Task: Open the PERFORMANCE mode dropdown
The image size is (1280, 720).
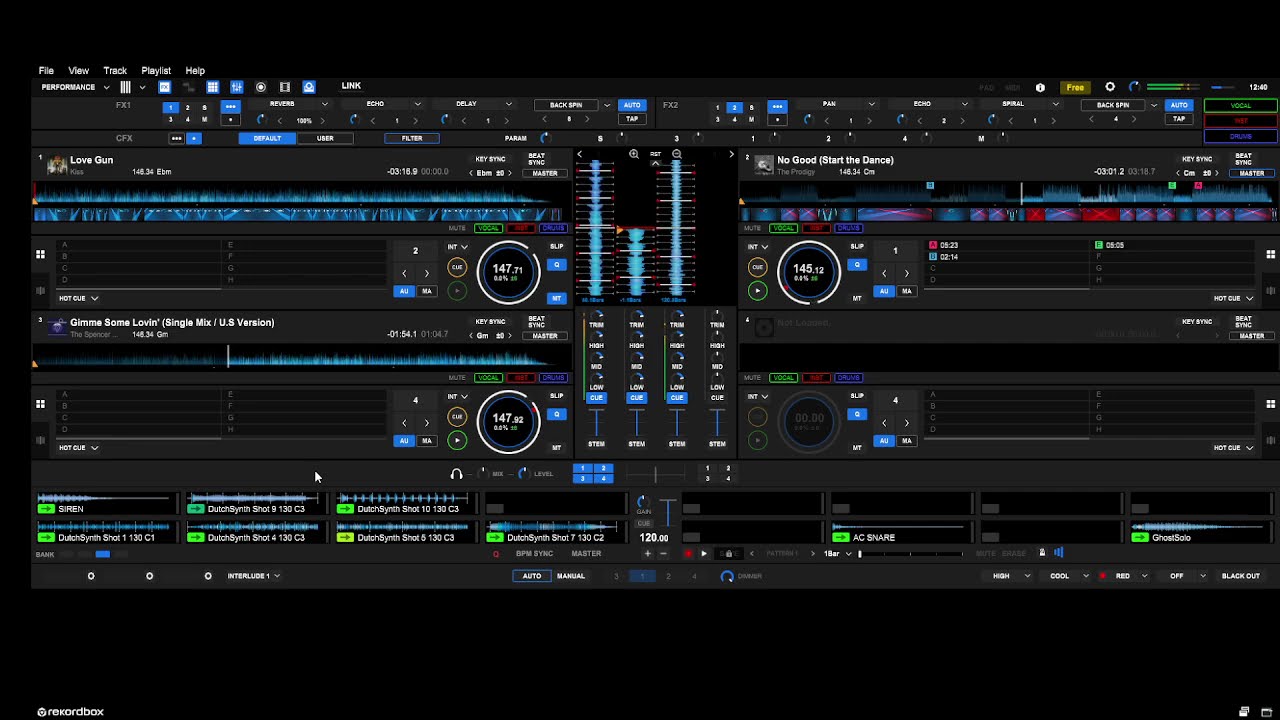Action: pos(75,87)
